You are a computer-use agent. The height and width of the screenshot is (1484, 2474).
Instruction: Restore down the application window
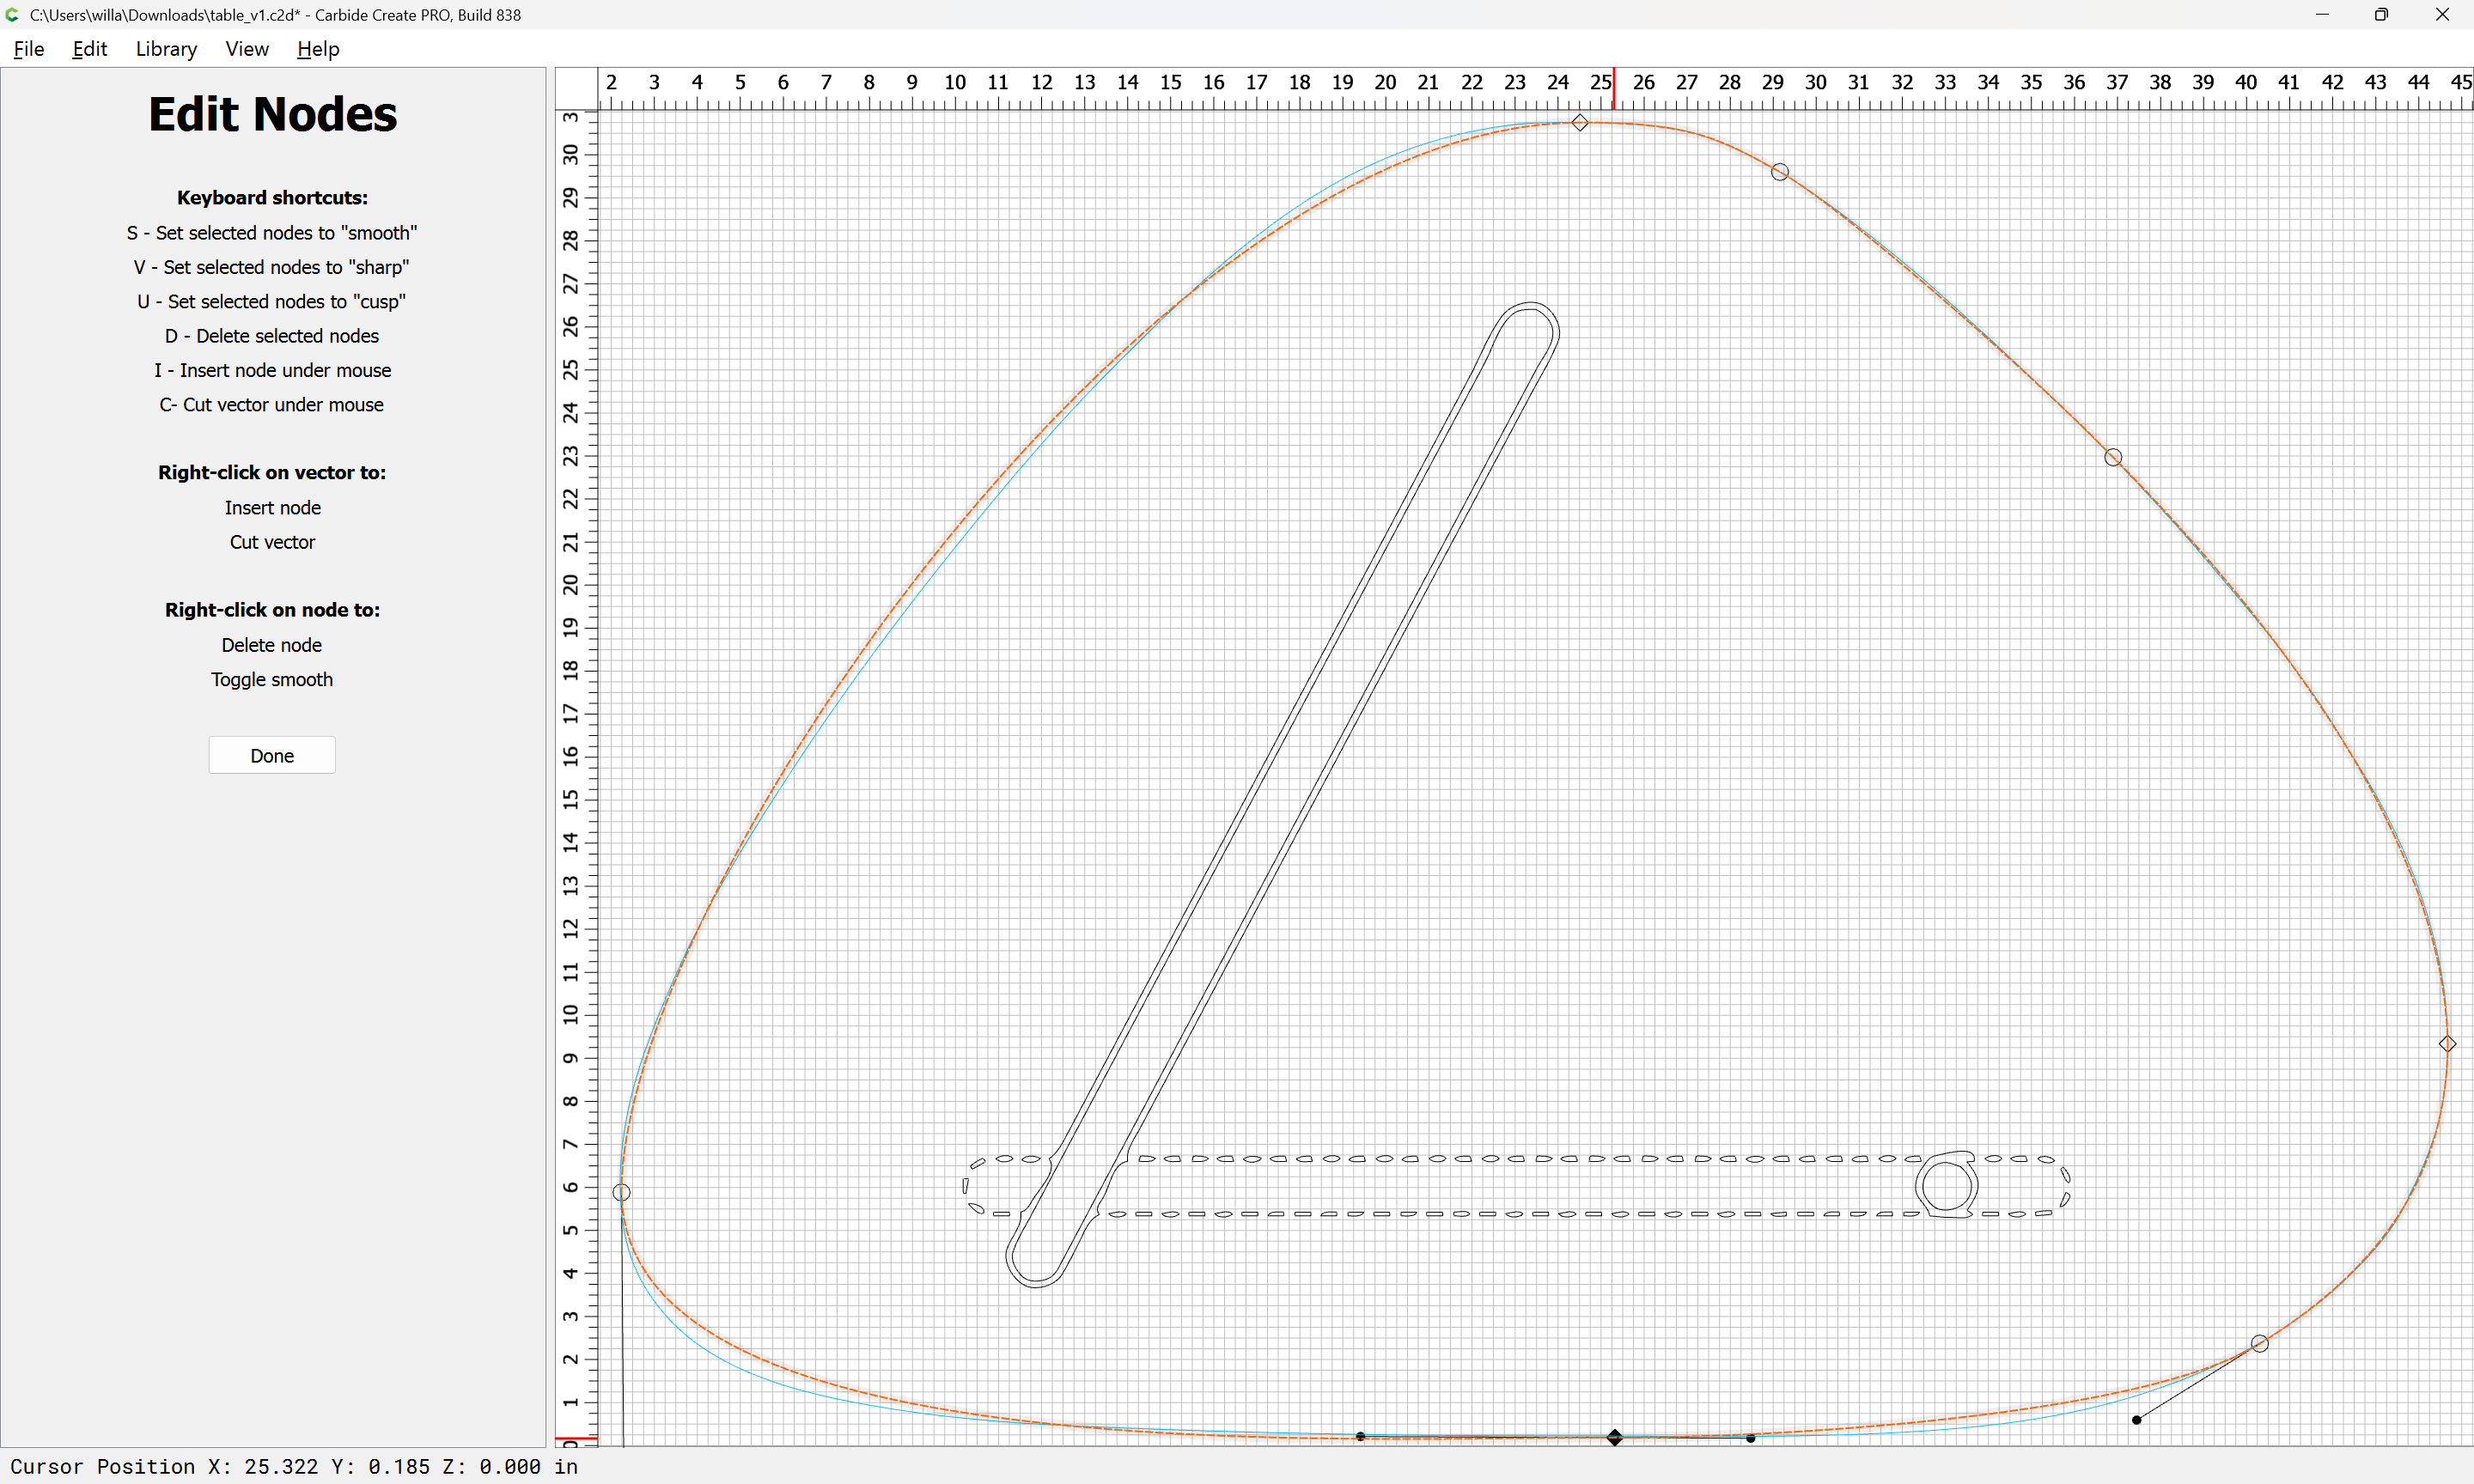click(2381, 15)
